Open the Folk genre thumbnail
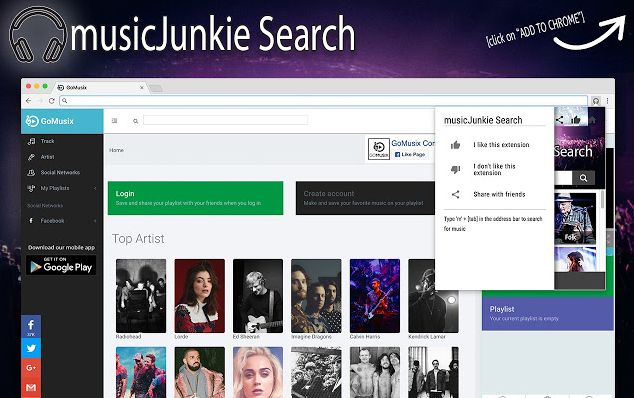The height and width of the screenshot is (398, 634). [575, 218]
